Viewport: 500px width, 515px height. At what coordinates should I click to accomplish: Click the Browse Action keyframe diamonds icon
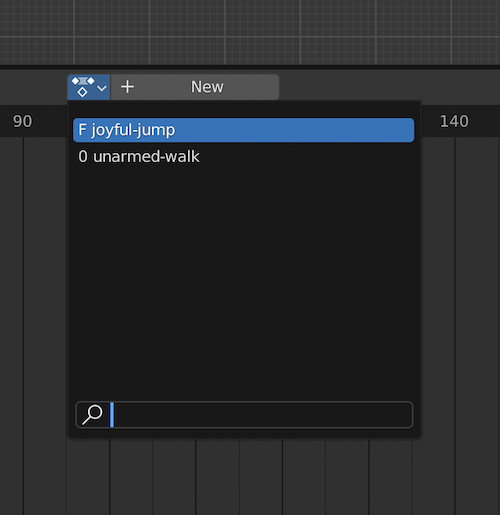pos(83,87)
